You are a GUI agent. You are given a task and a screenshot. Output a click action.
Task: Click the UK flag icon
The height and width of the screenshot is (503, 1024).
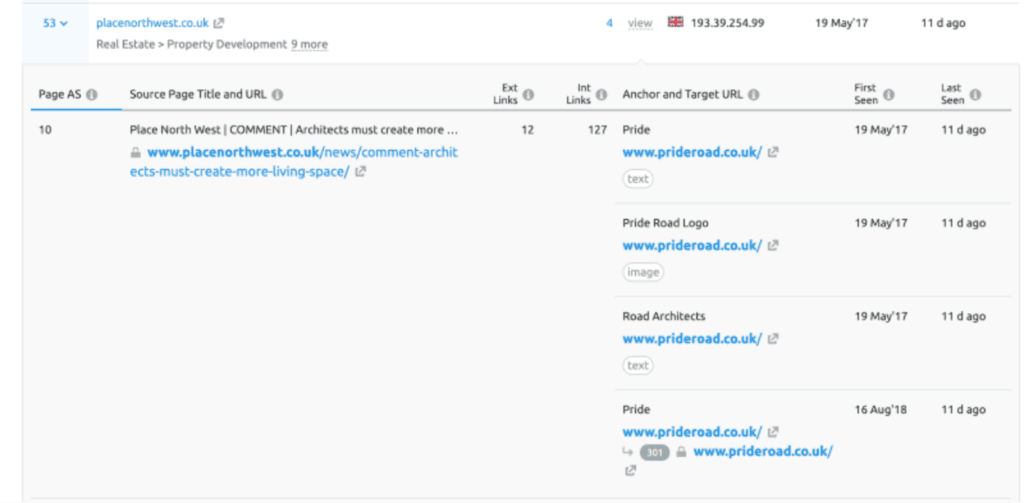pyautogui.click(x=675, y=22)
